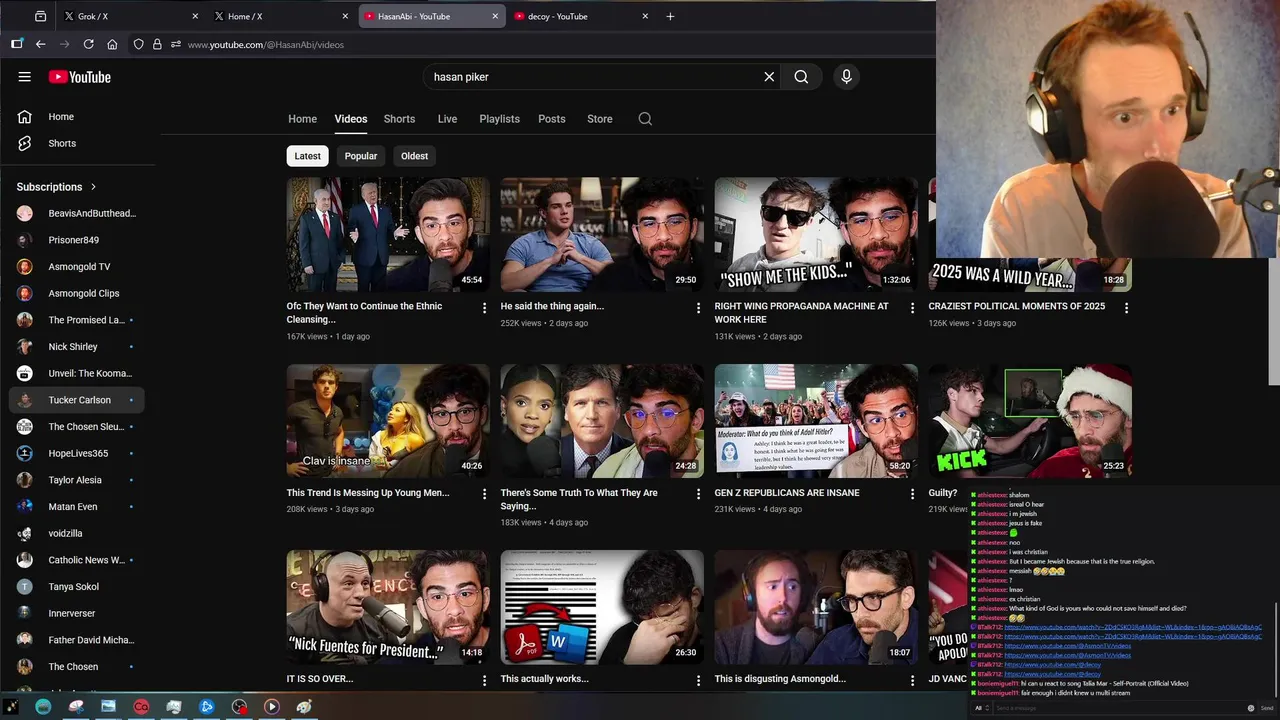Open the red 'Ca' taskbar icon

pos(141,706)
